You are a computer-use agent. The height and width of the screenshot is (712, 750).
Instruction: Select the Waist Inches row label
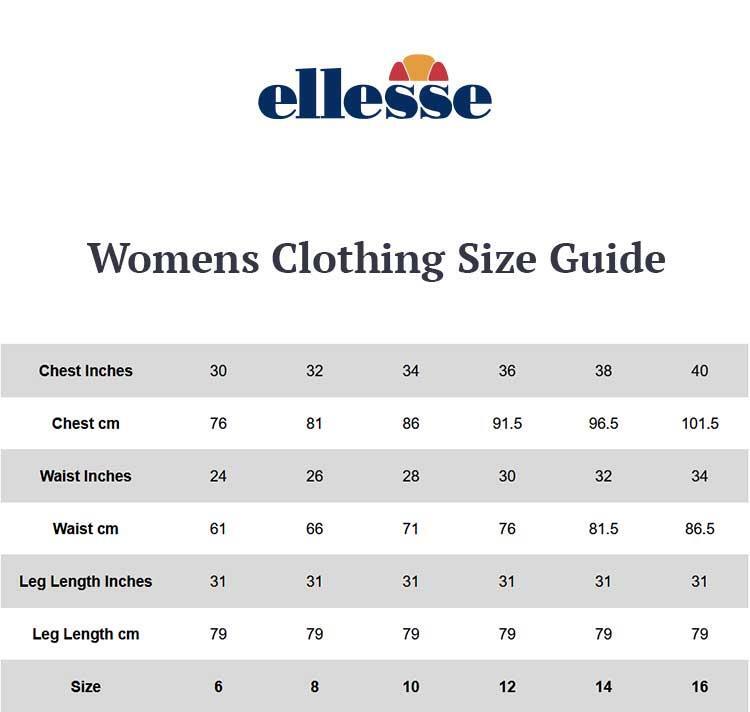pyautogui.click(x=86, y=476)
